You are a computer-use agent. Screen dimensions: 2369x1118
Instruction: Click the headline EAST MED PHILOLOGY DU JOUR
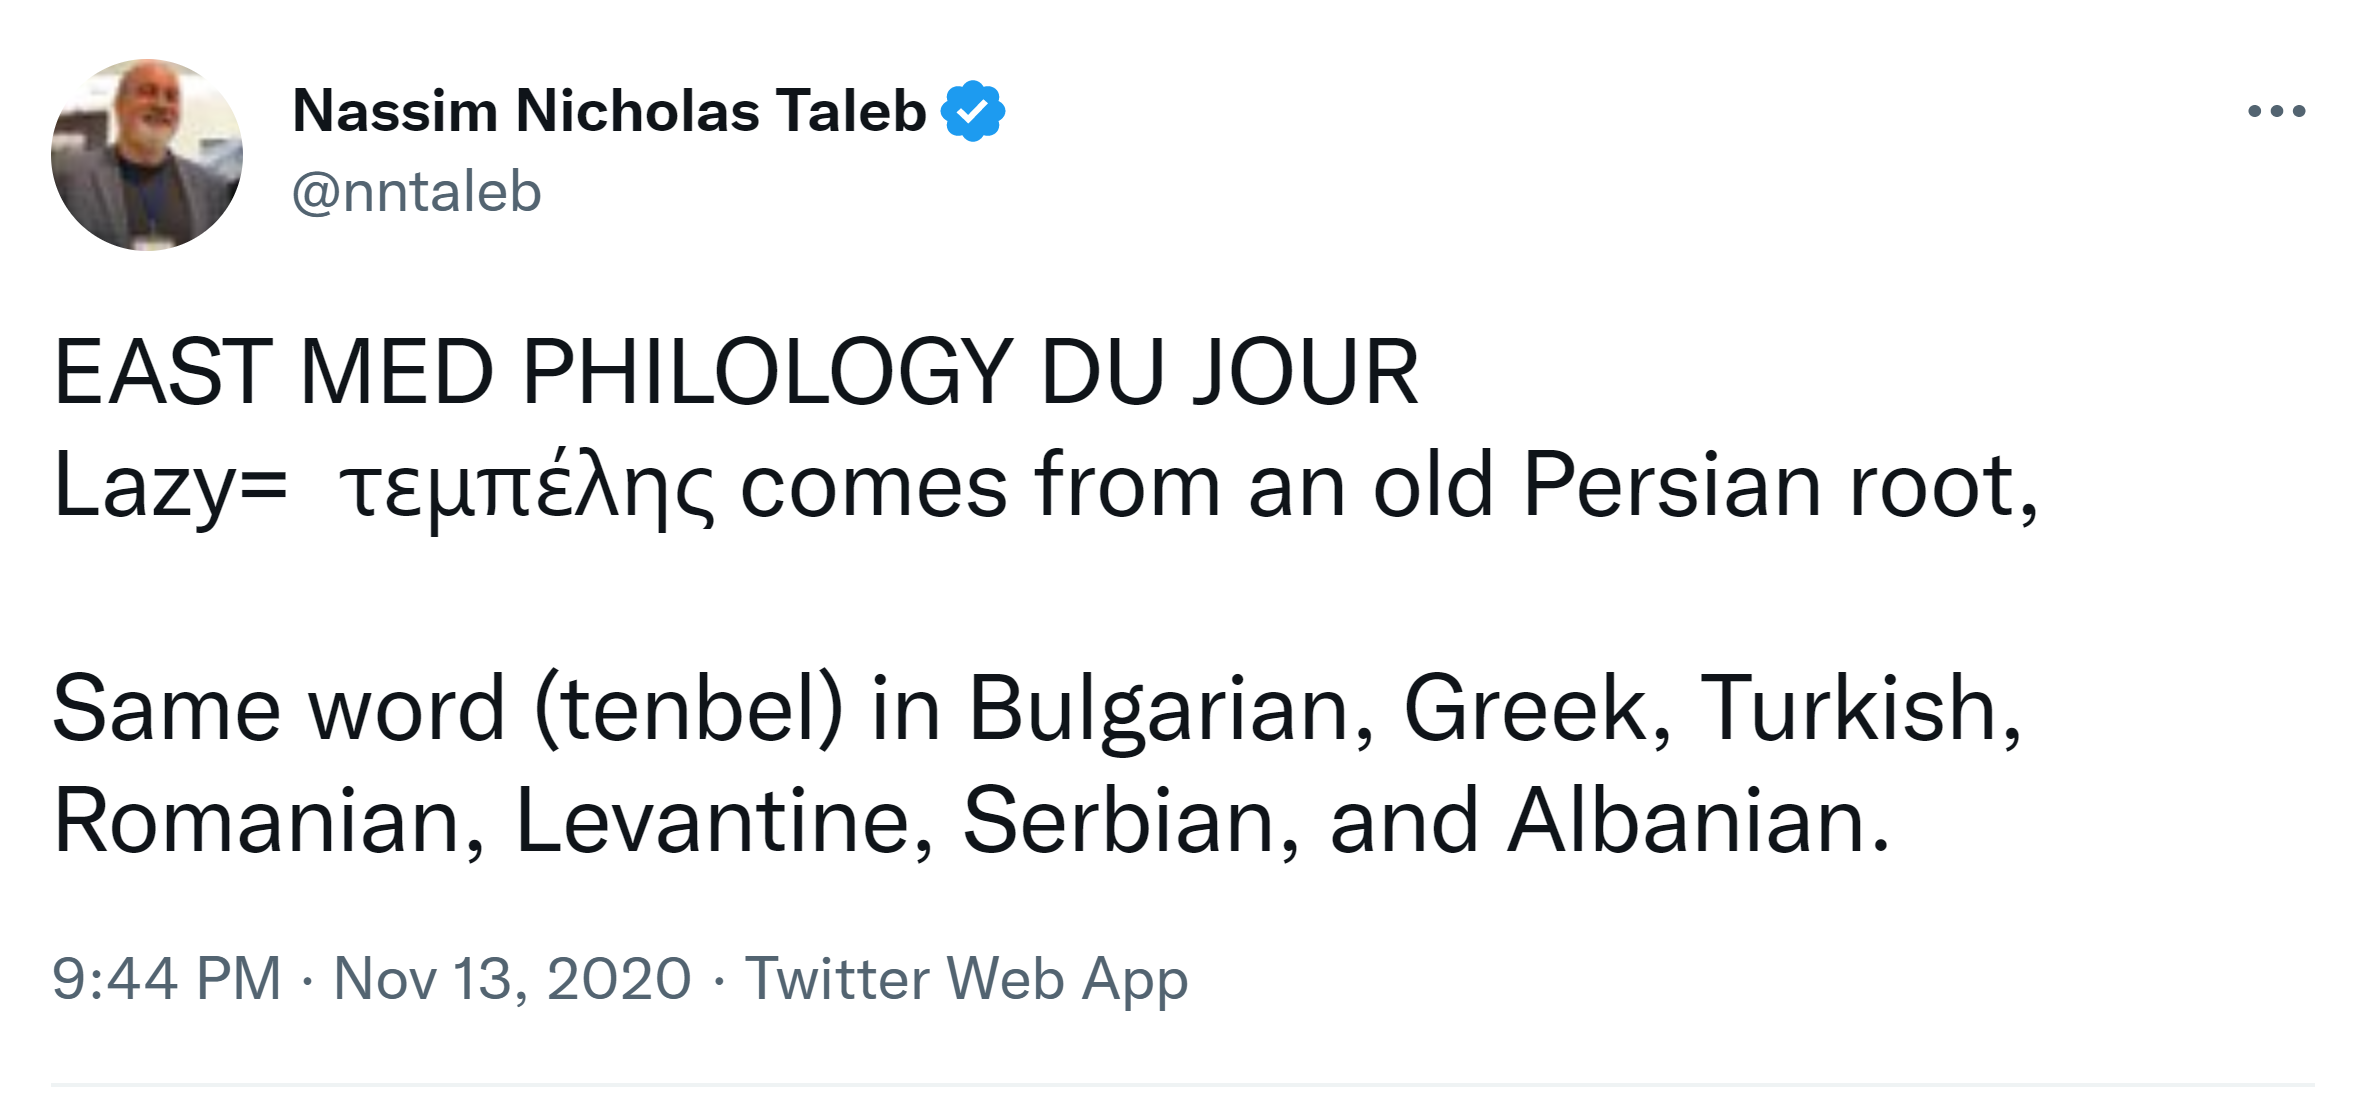(x=735, y=372)
